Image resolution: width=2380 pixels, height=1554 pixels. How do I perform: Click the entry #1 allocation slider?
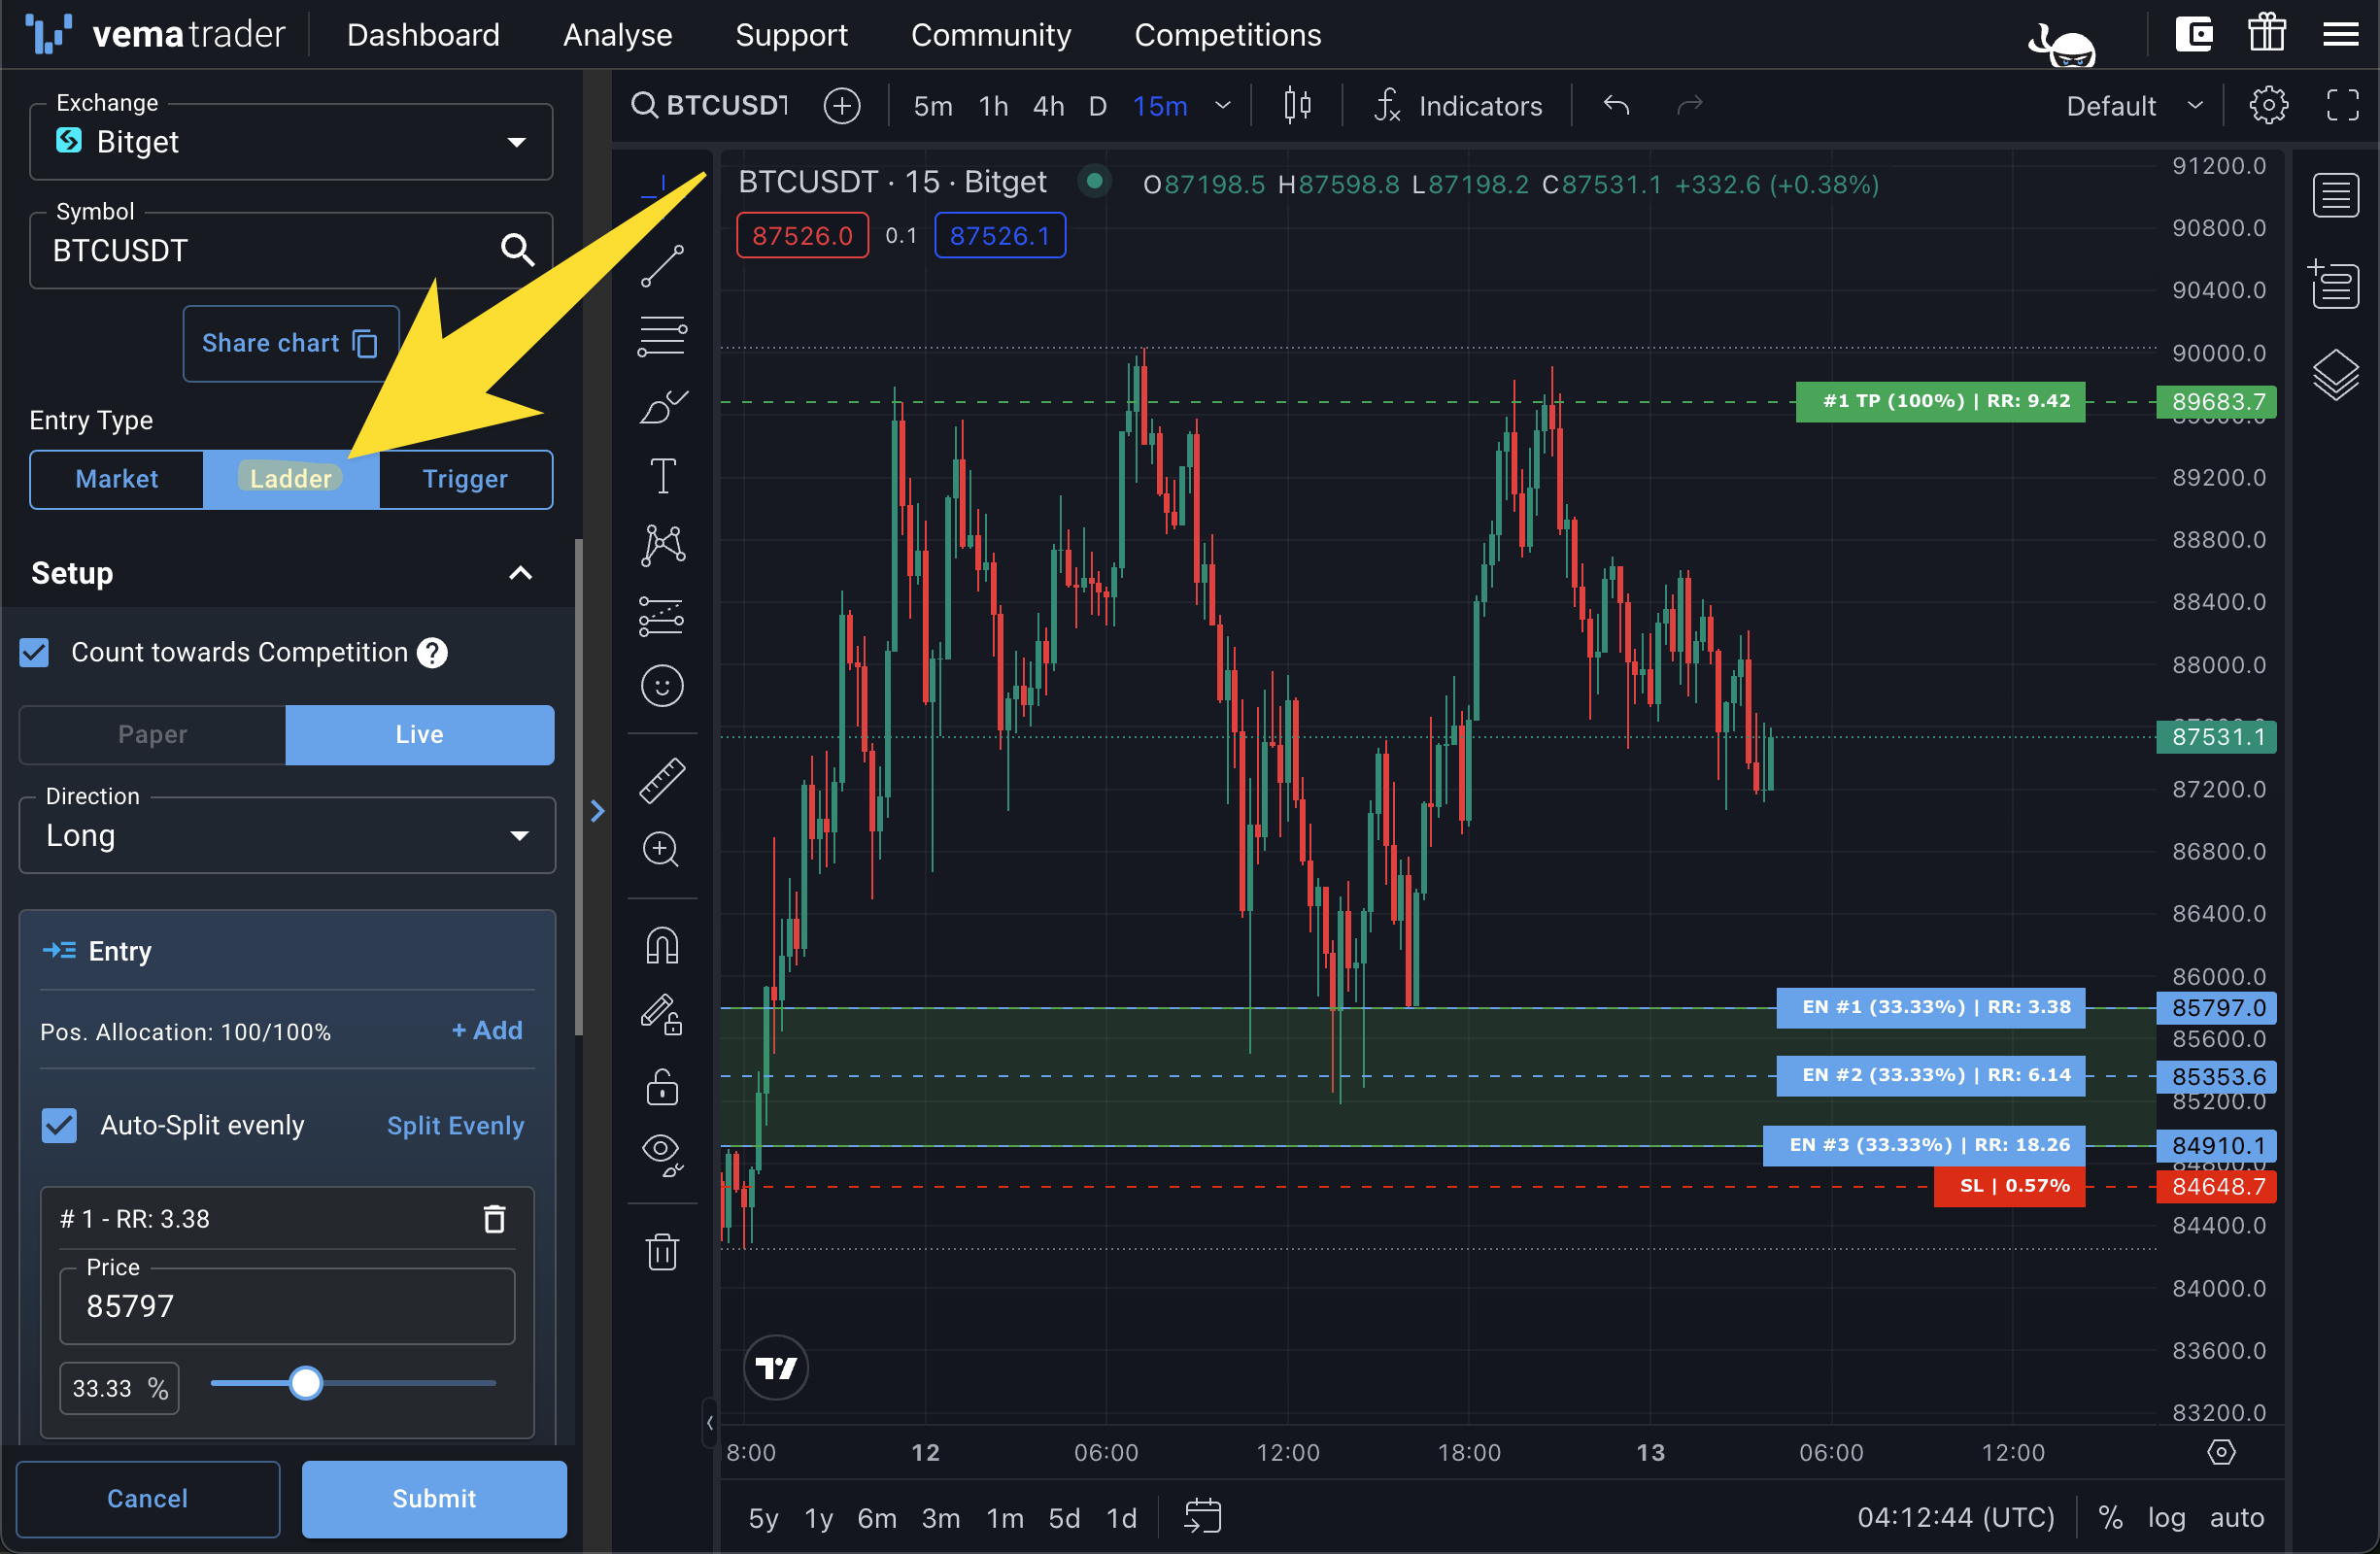tap(353, 1383)
